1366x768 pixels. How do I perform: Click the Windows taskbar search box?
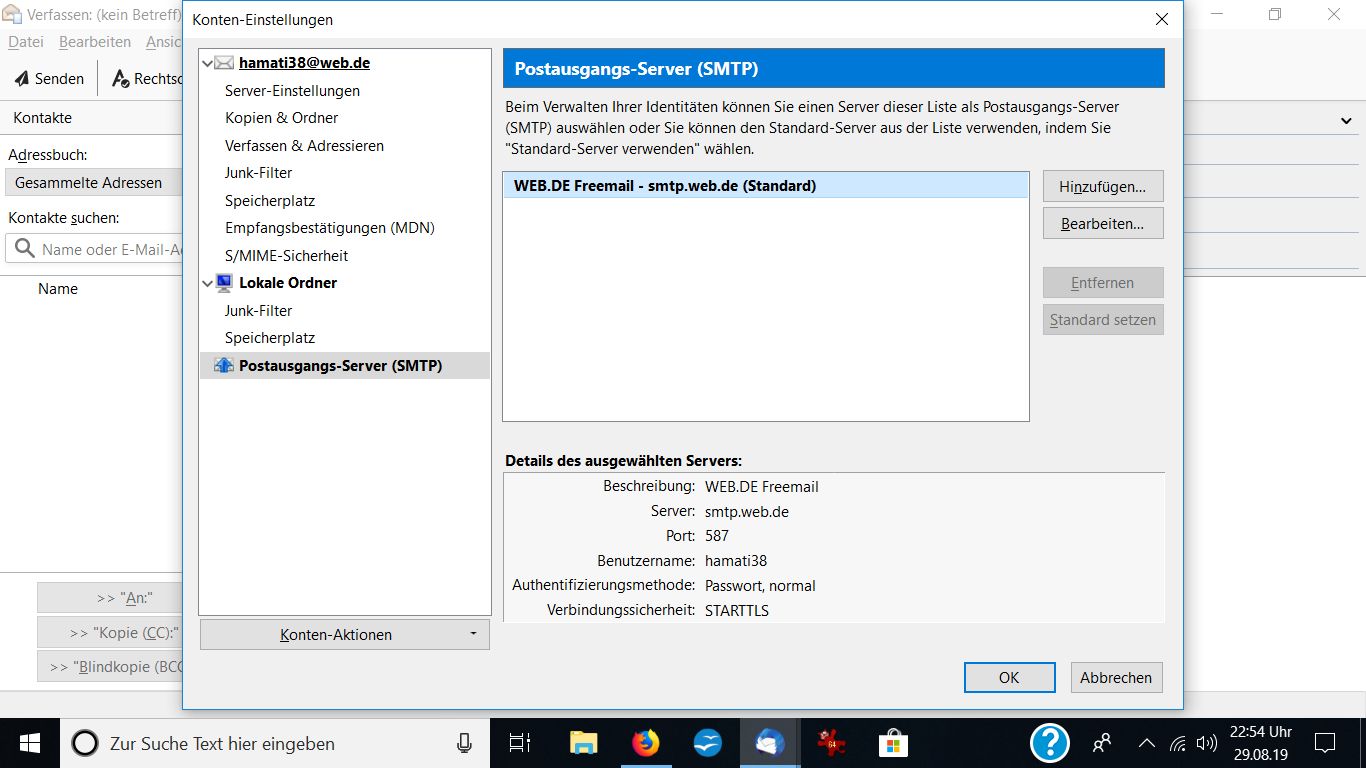(275, 743)
